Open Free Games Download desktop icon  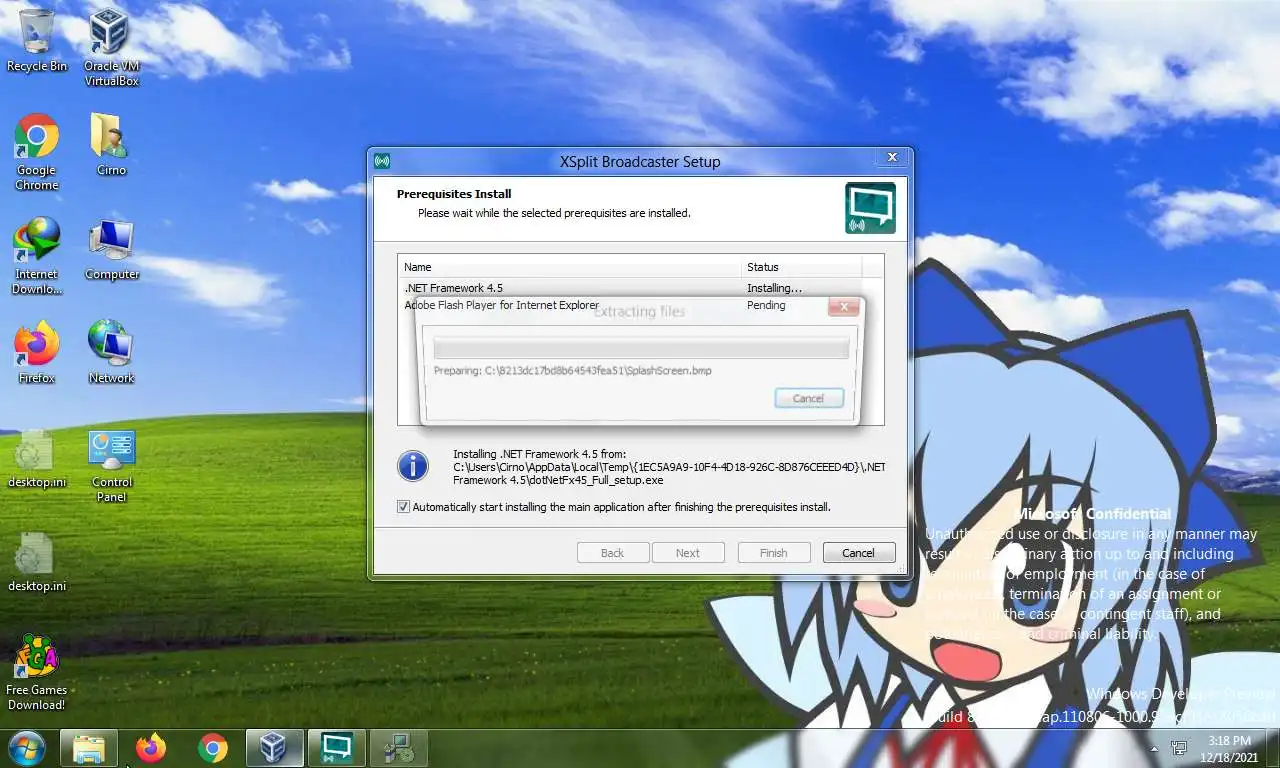[x=37, y=672]
